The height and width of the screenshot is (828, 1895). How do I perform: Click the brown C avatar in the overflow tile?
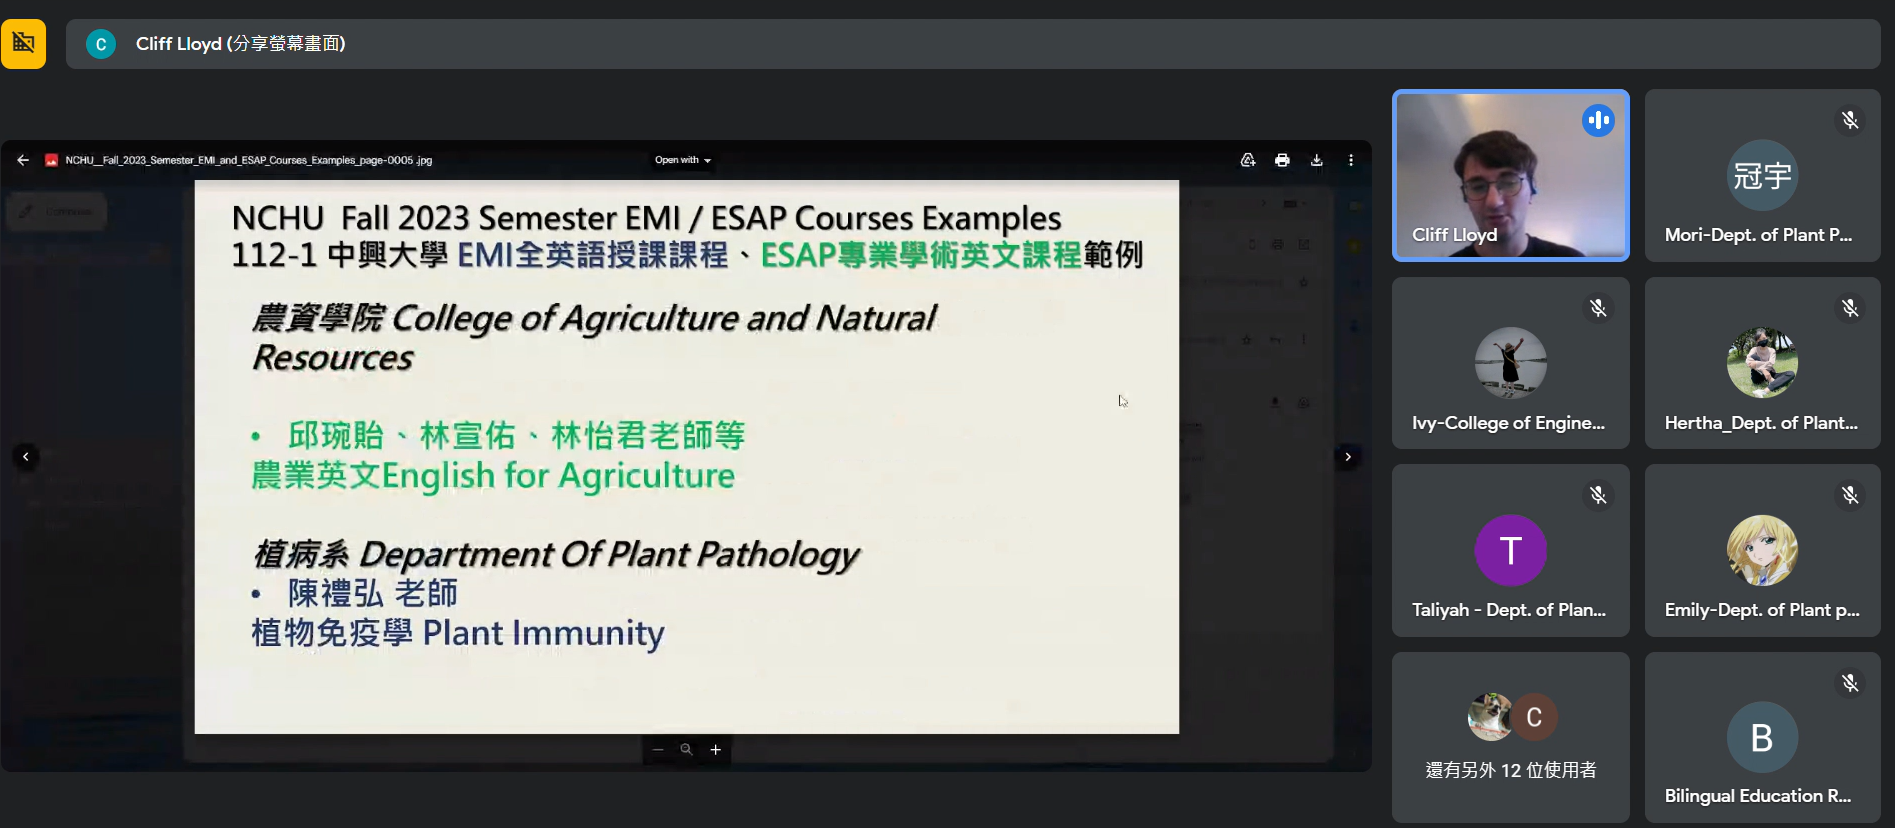tap(1534, 717)
